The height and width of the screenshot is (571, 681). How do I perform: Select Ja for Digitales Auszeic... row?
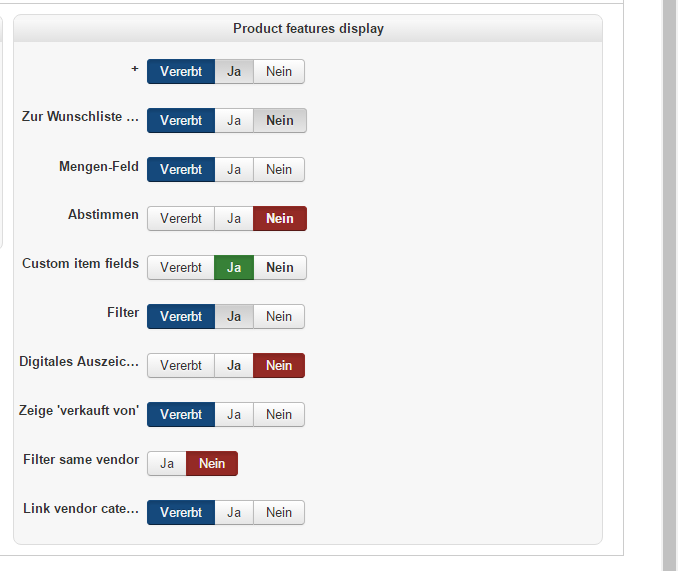234,366
